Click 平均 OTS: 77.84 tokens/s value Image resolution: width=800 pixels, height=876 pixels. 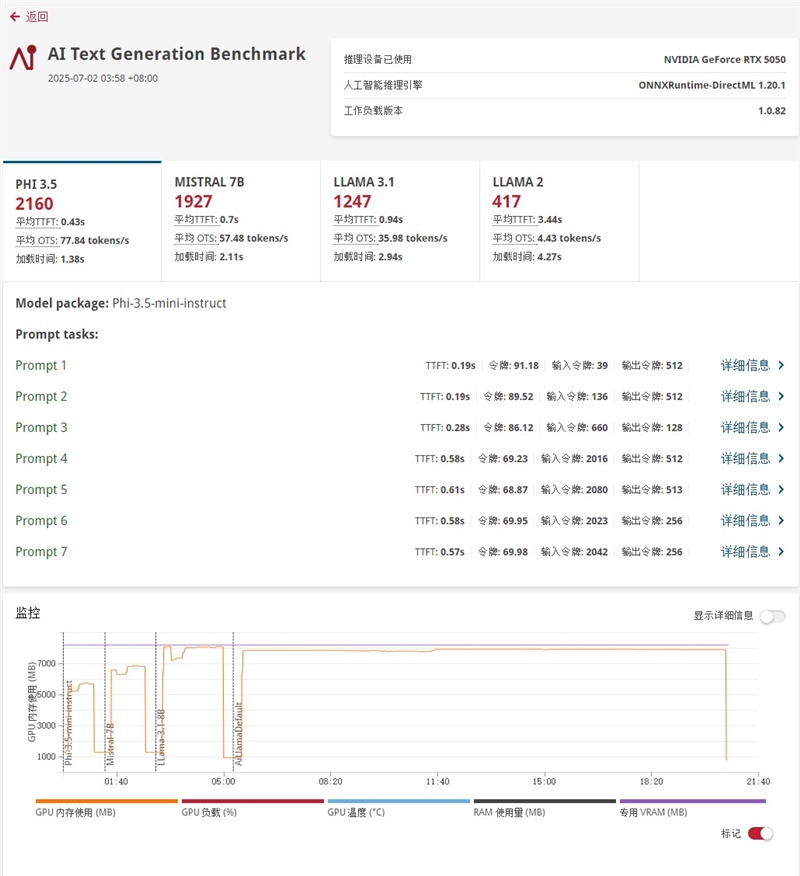pos(72,241)
